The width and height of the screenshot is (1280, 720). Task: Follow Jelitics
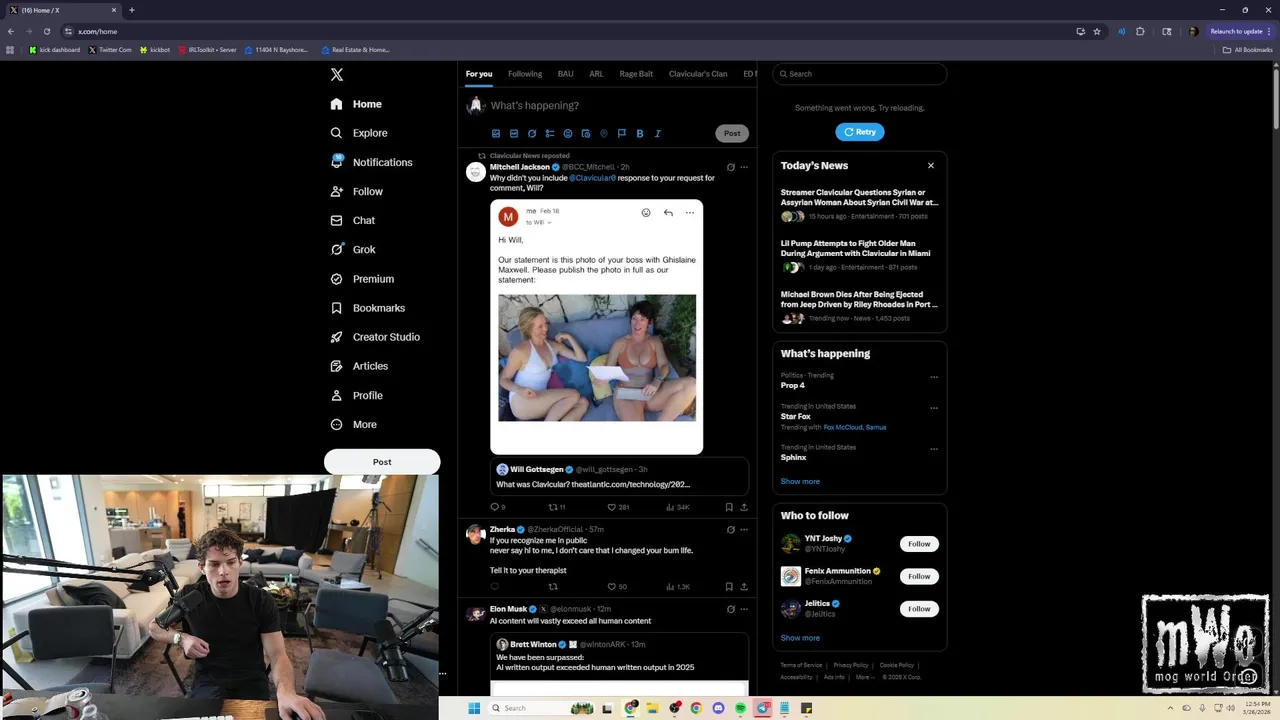(919, 609)
